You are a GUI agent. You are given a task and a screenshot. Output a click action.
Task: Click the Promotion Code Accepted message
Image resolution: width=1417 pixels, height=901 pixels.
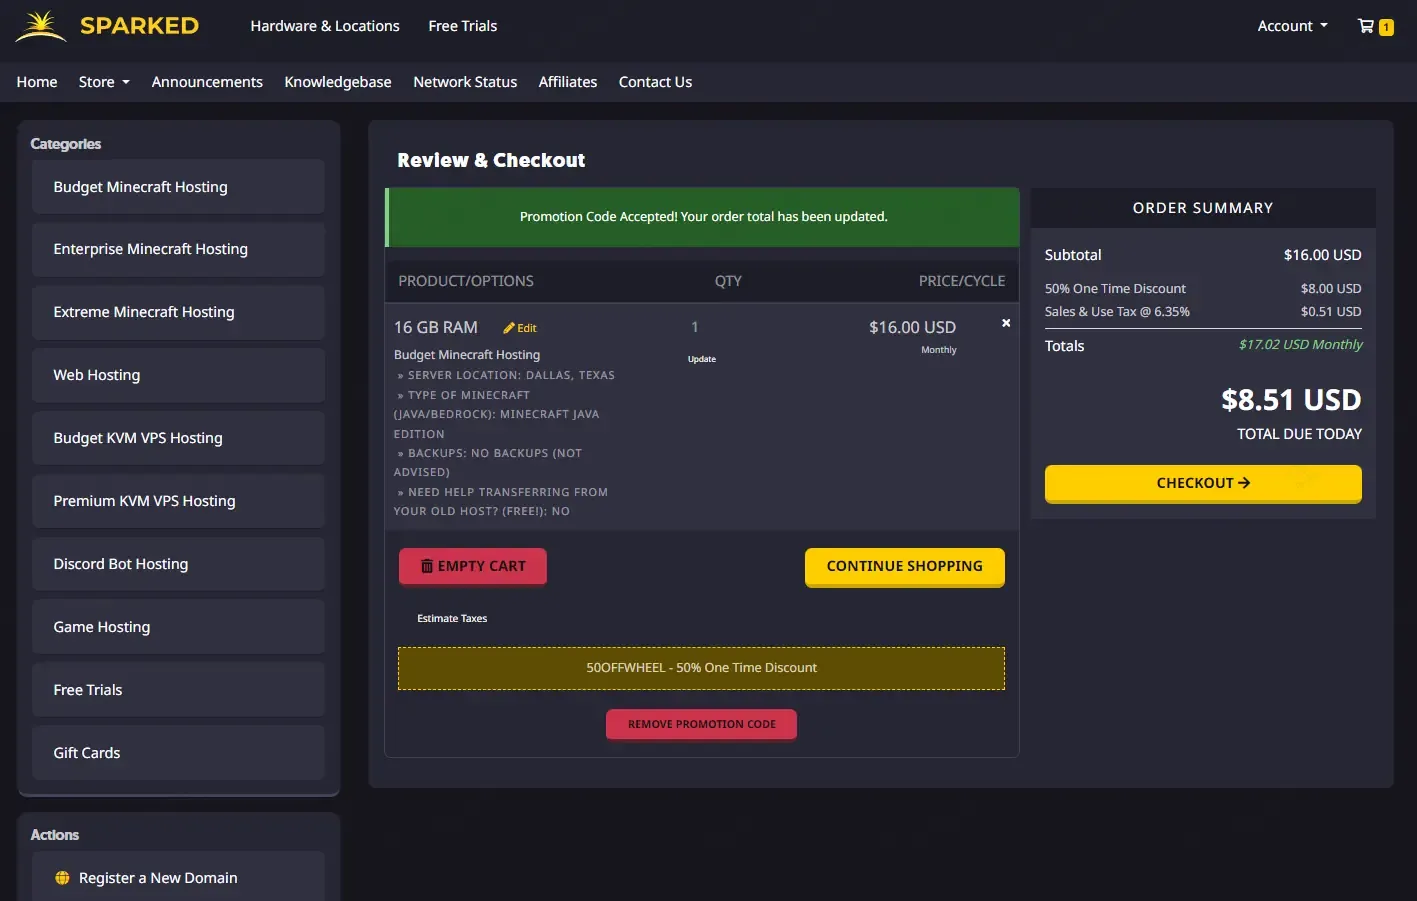point(703,217)
